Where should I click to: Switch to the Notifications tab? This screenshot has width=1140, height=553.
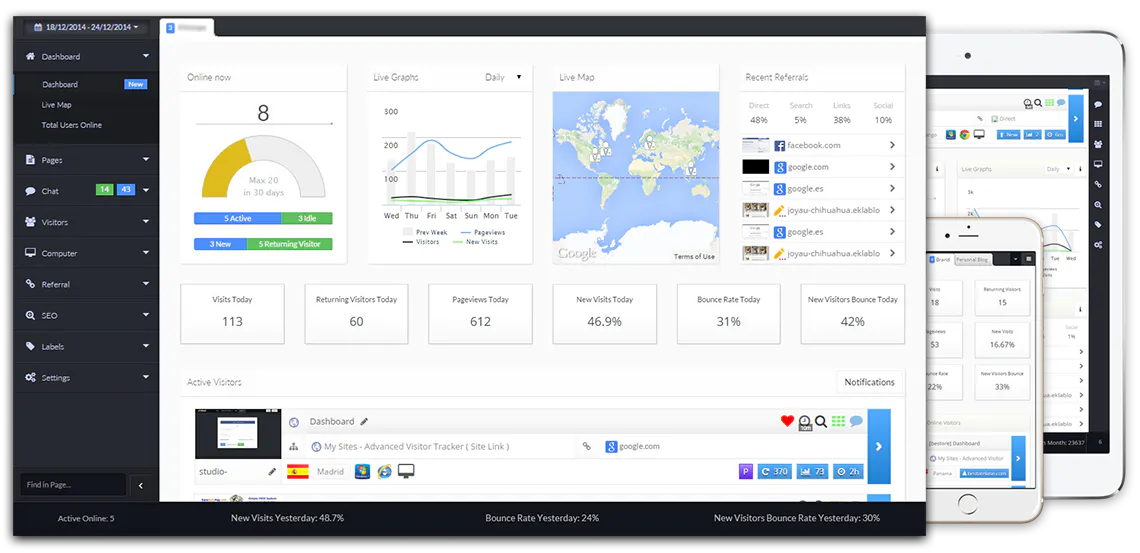pyautogui.click(x=870, y=382)
